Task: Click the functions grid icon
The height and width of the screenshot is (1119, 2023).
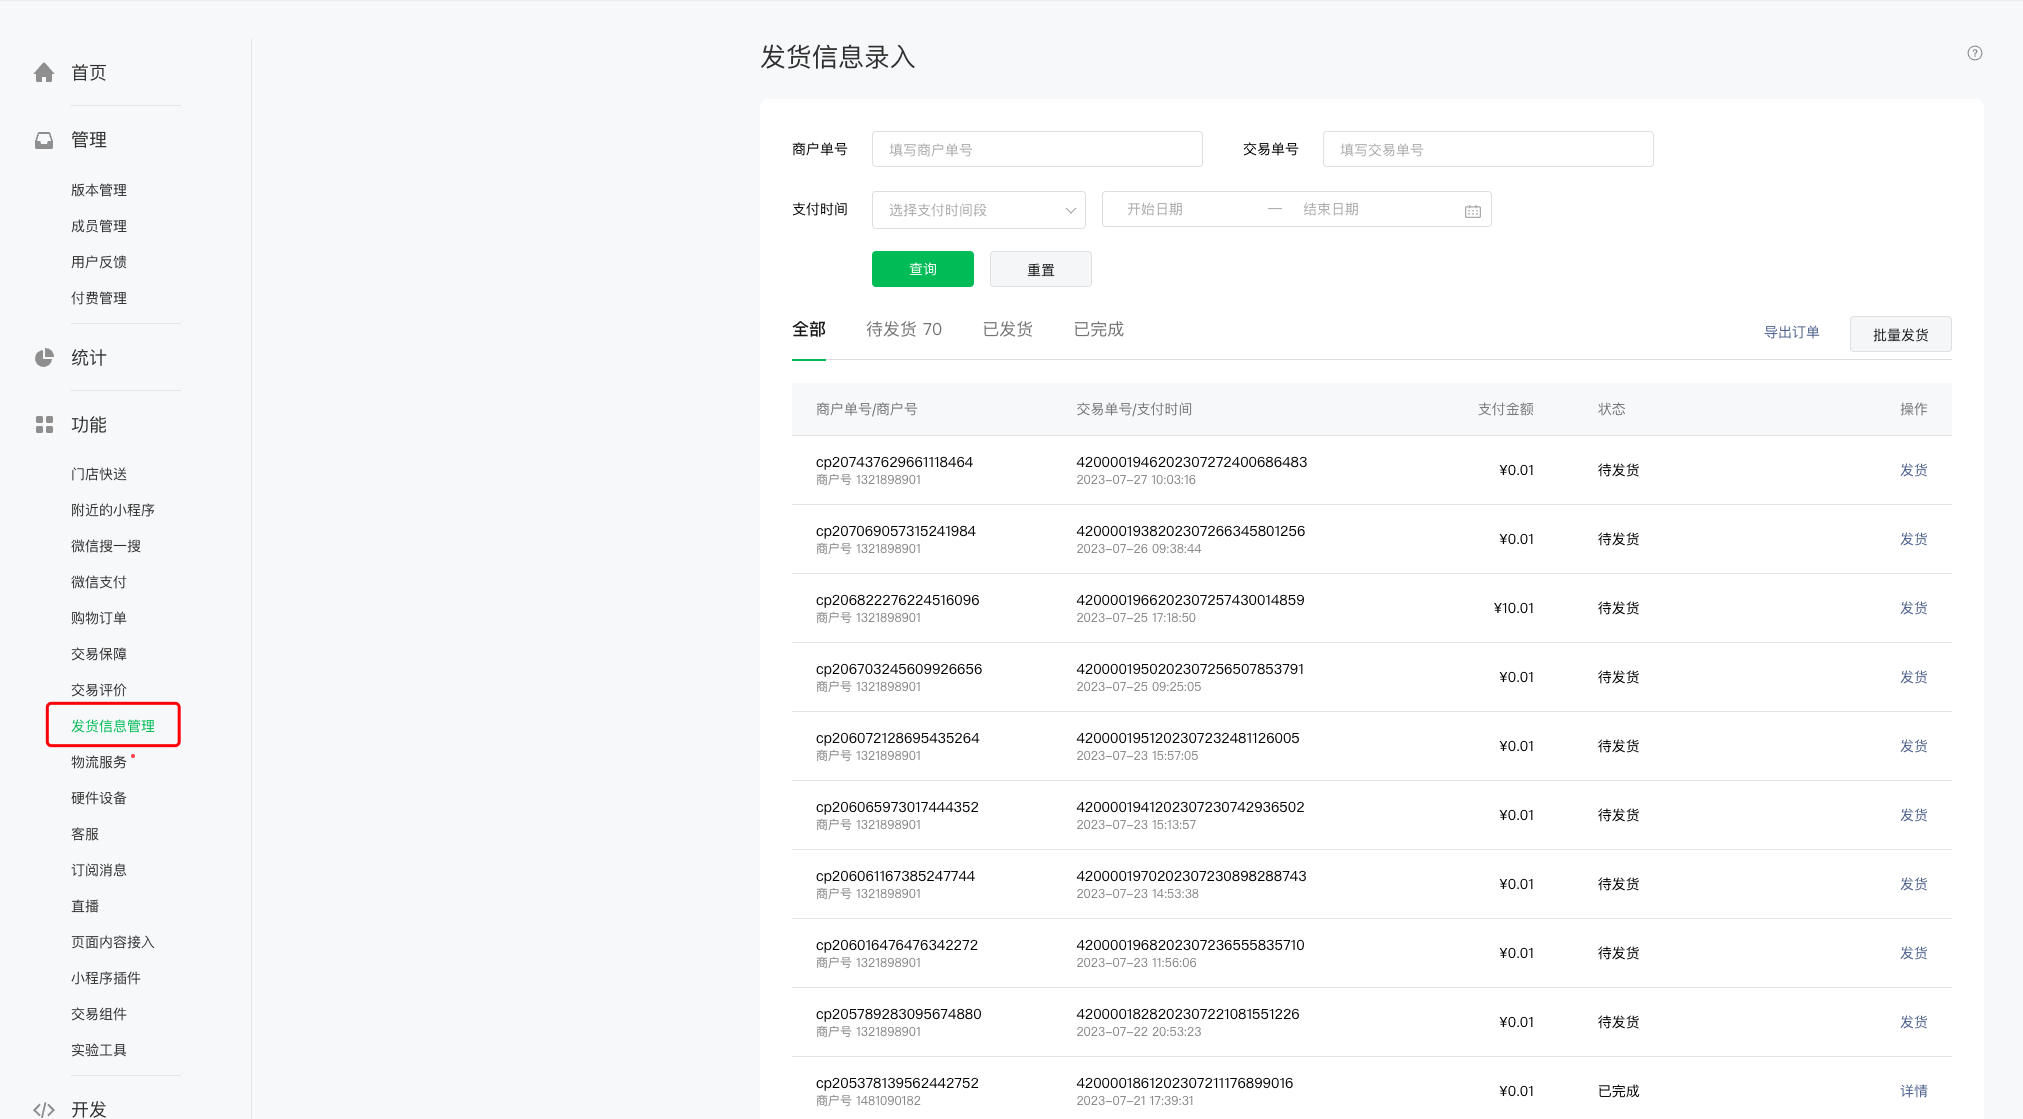Action: [x=44, y=425]
